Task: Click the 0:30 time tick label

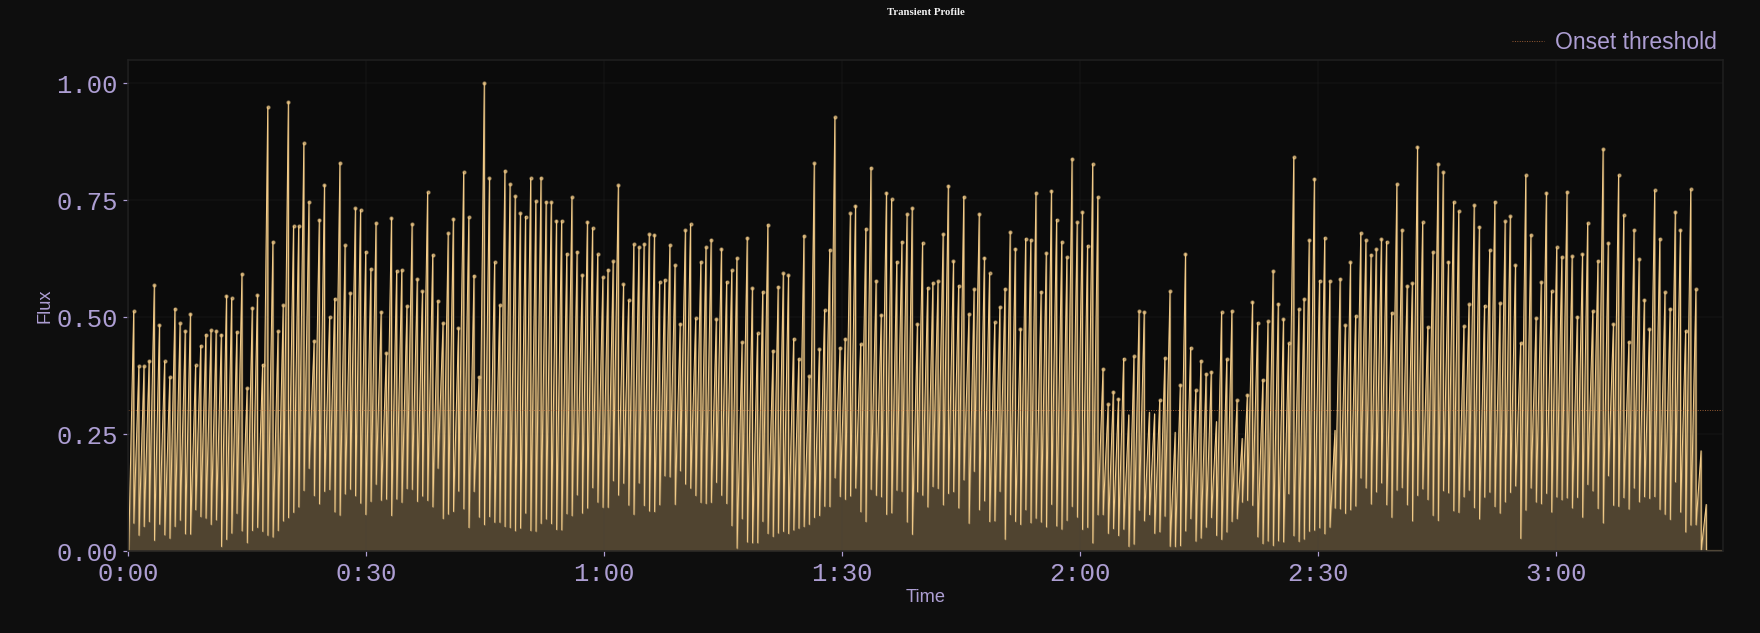Action: 366,574
